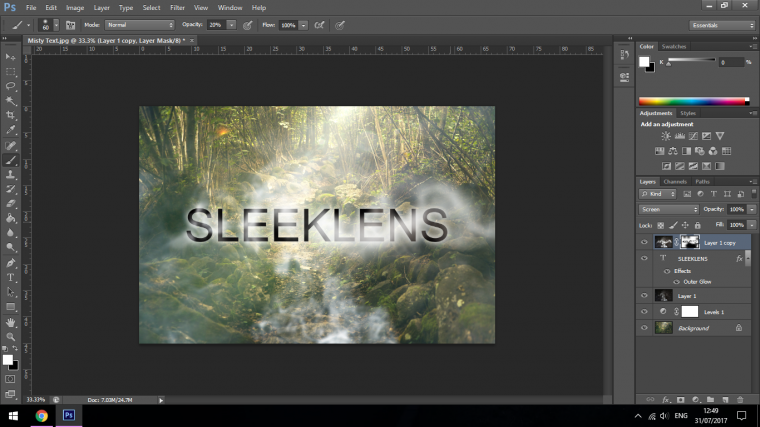The width and height of the screenshot is (760, 427).
Task: Open the Layer menu
Action: pos(101,8)
